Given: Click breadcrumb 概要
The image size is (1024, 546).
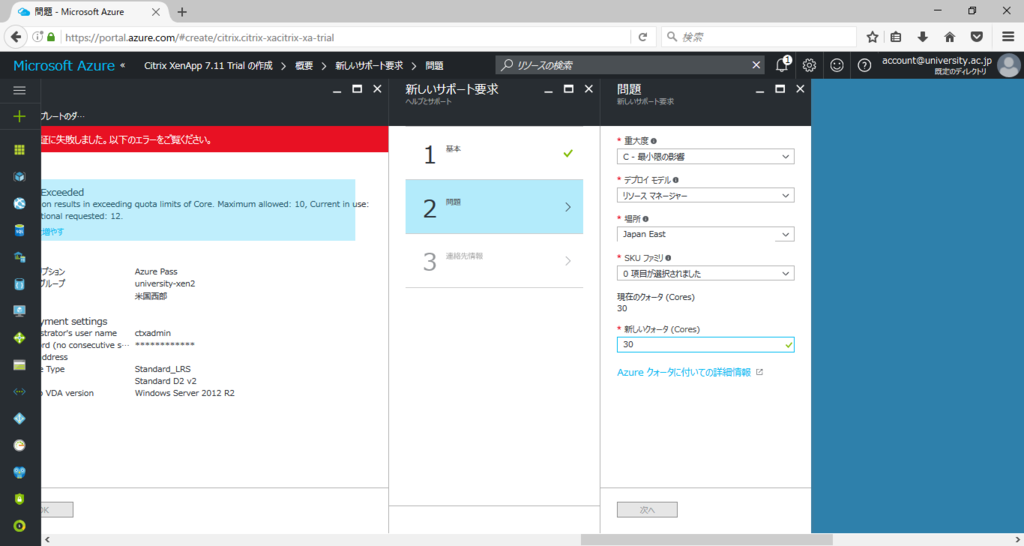Looking at the screenshot, I should pos(304,65).
